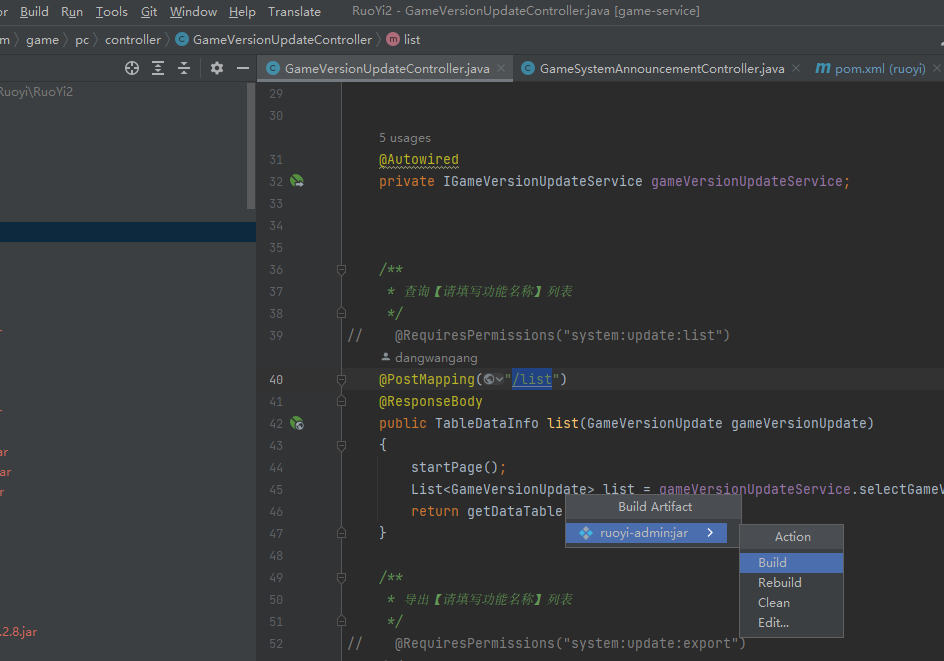Click the globe URL icon inside PostMapping annotation
This screenshot has height=661, width=944.
tap(489, 380)
